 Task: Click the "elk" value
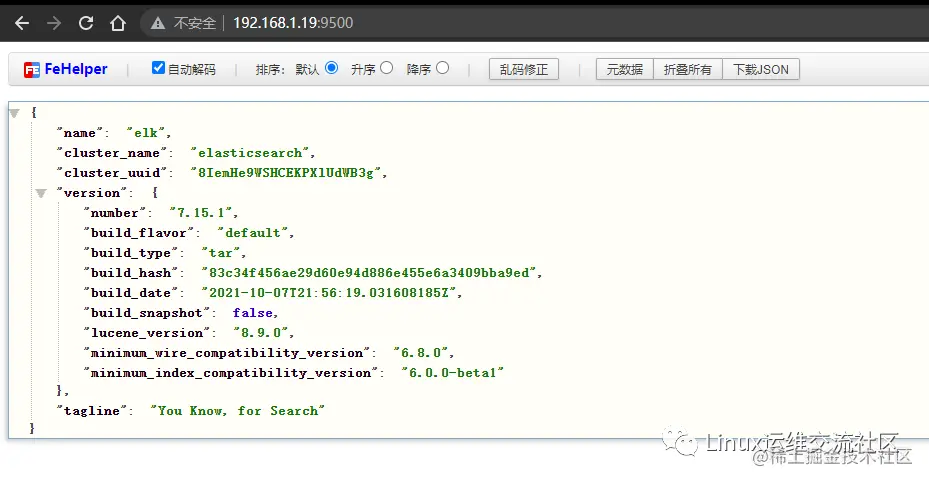click(146, 133)
